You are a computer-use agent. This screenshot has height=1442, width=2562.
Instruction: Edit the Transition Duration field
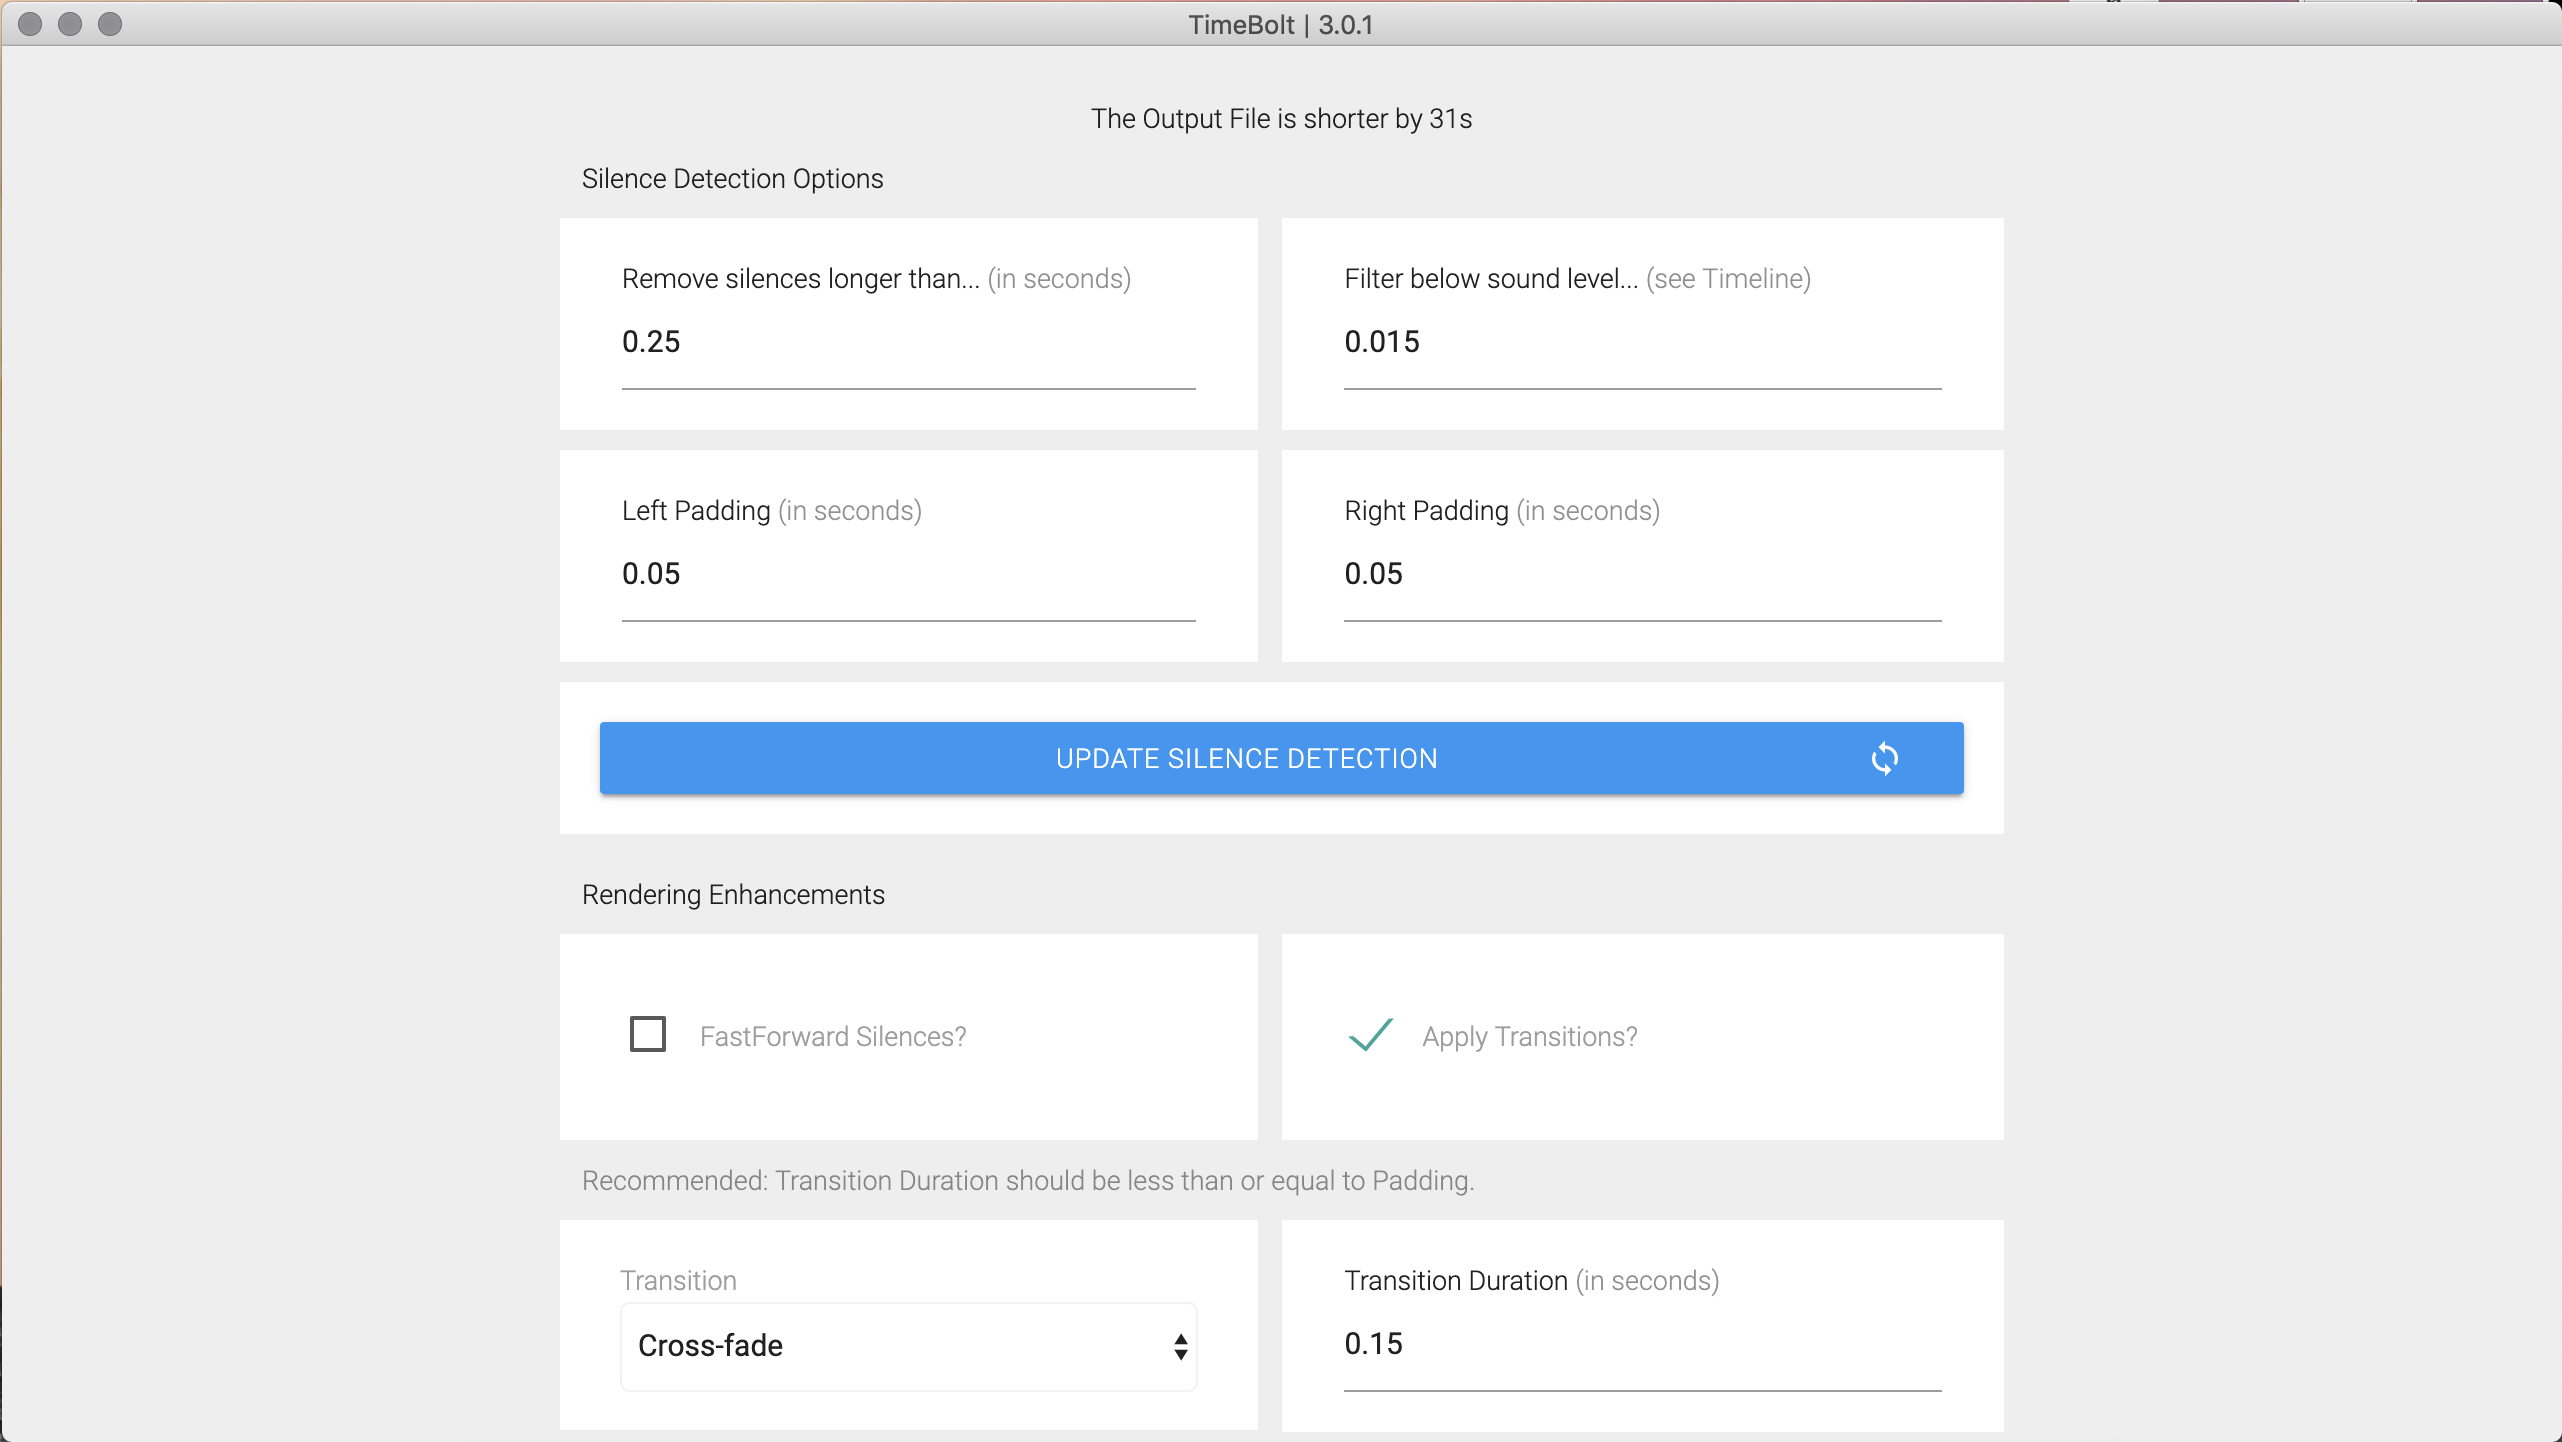(x=1641, y=1345)
